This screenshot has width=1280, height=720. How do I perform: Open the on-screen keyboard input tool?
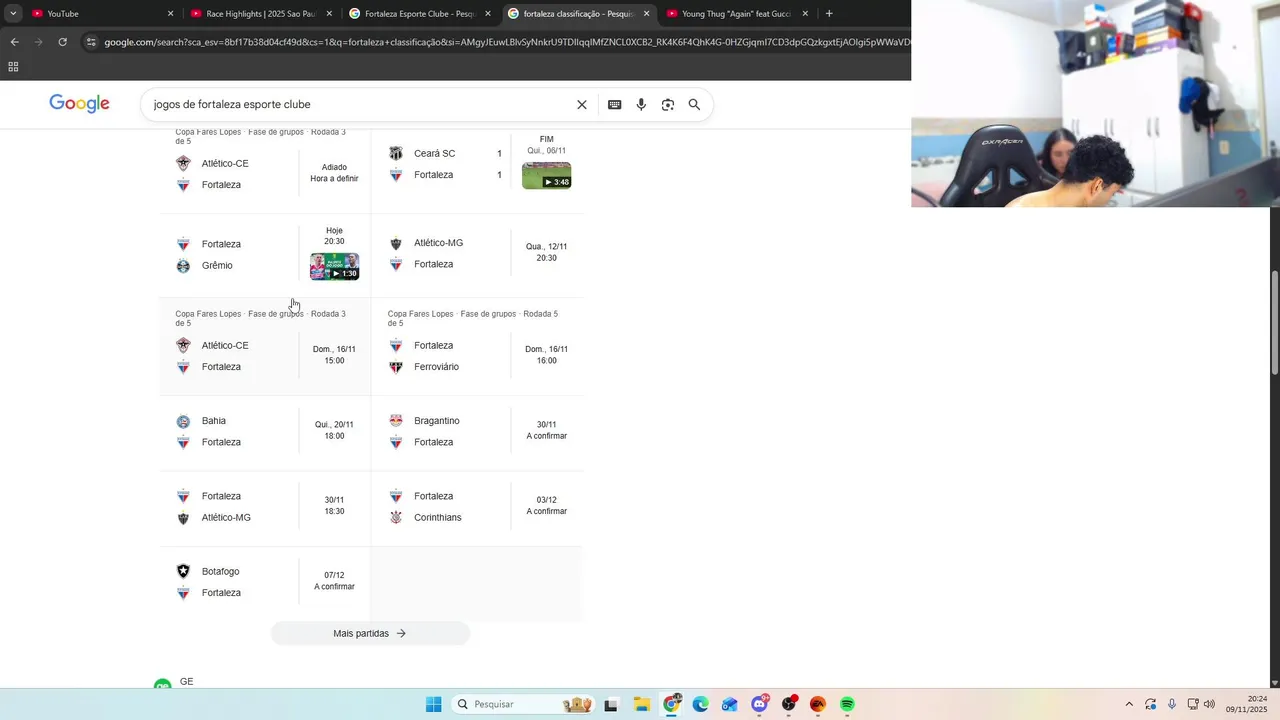pos(614,105)
